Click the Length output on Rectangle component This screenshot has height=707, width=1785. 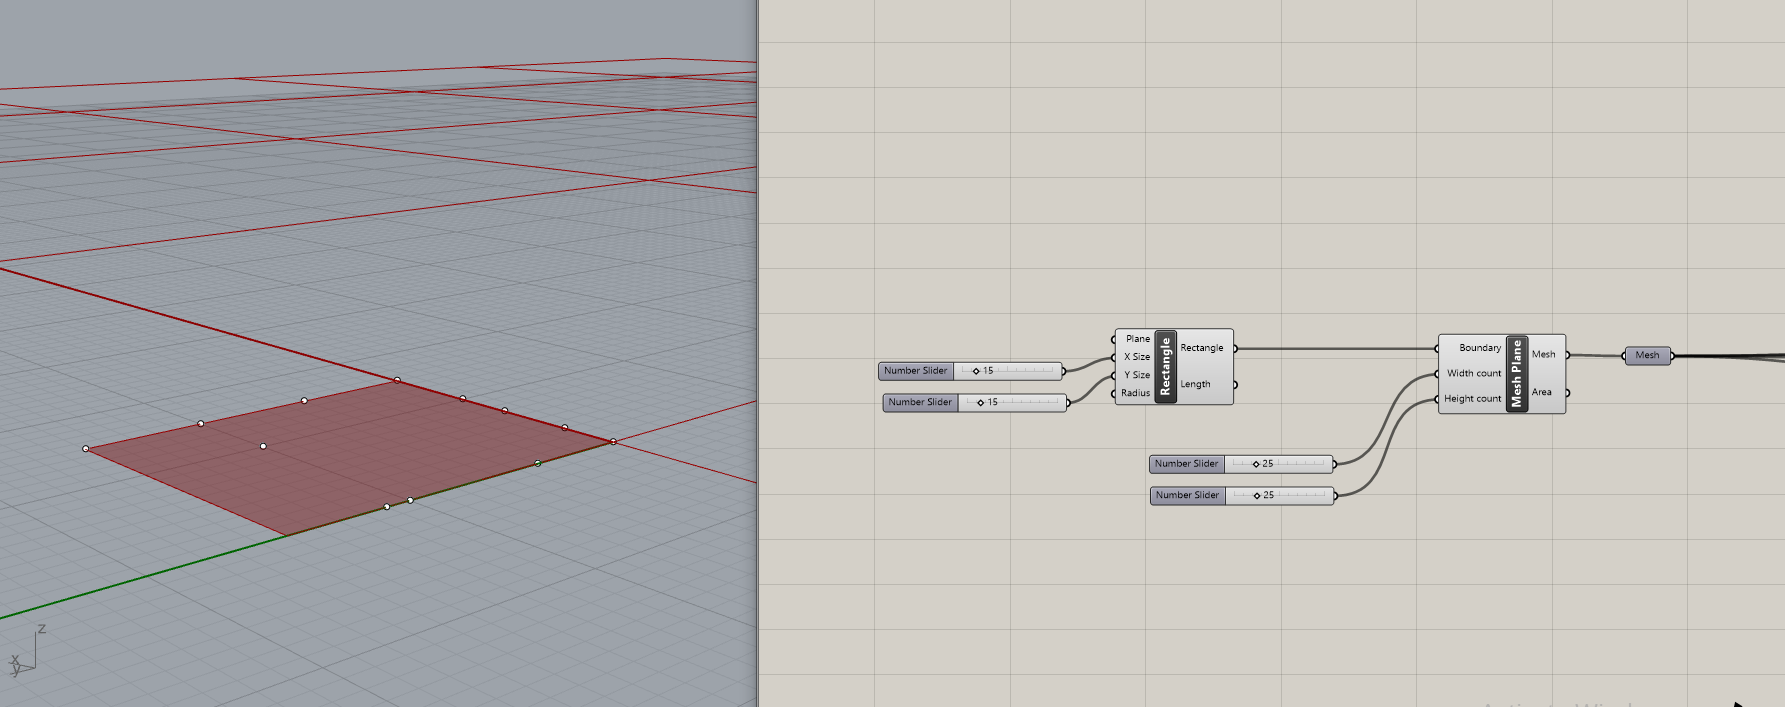click(1195, 384)
